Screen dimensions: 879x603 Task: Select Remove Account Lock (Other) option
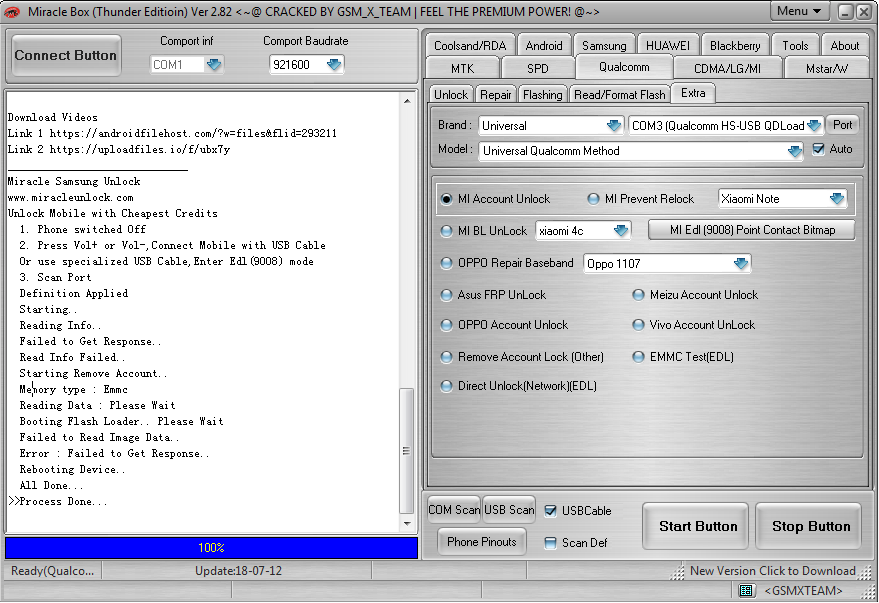pos(446,357)
